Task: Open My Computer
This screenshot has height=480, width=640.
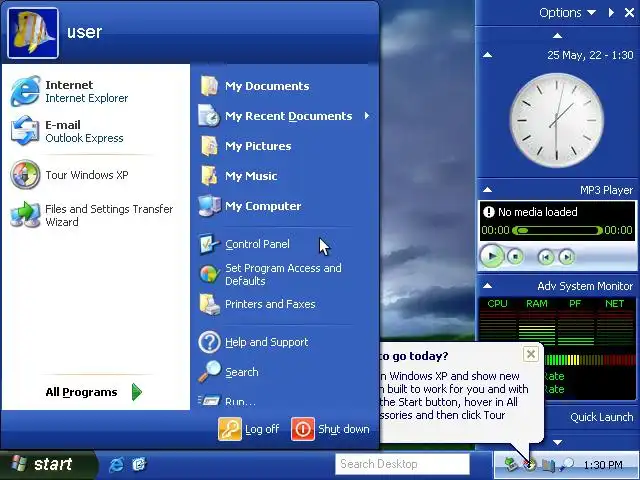Action: [x=251, y=206]
